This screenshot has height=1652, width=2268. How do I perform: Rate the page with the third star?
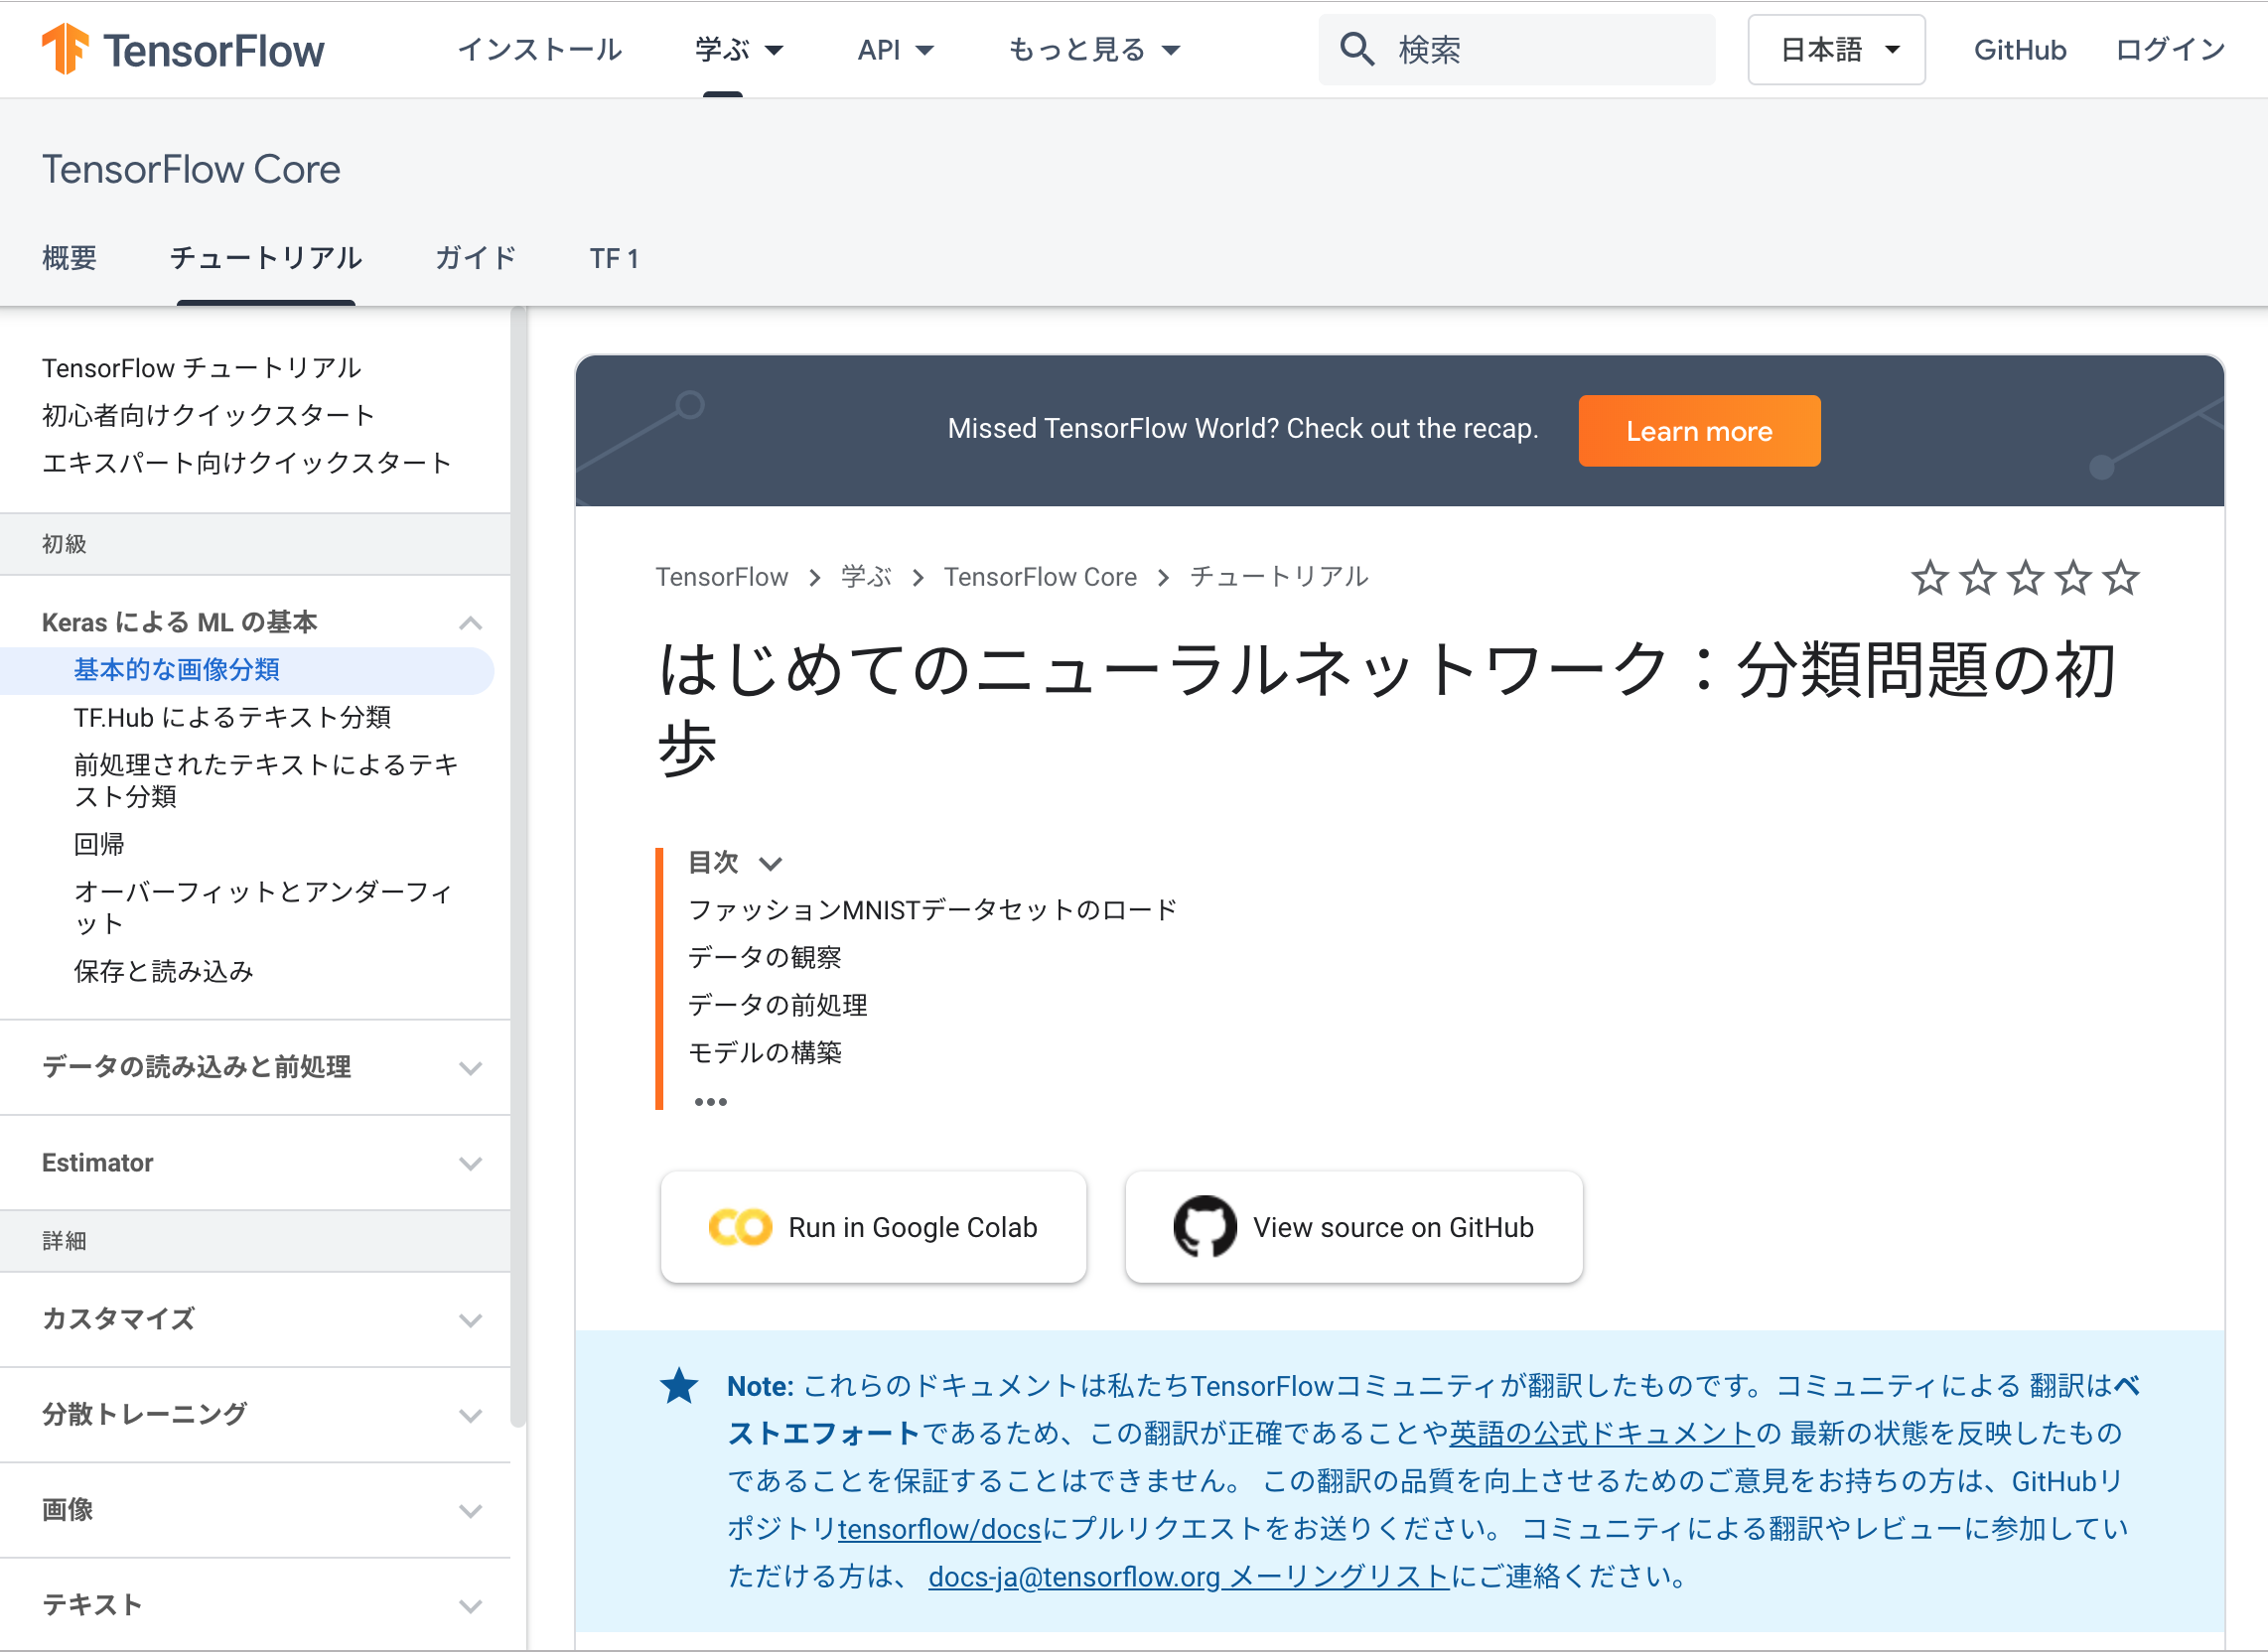point(2025,578)
